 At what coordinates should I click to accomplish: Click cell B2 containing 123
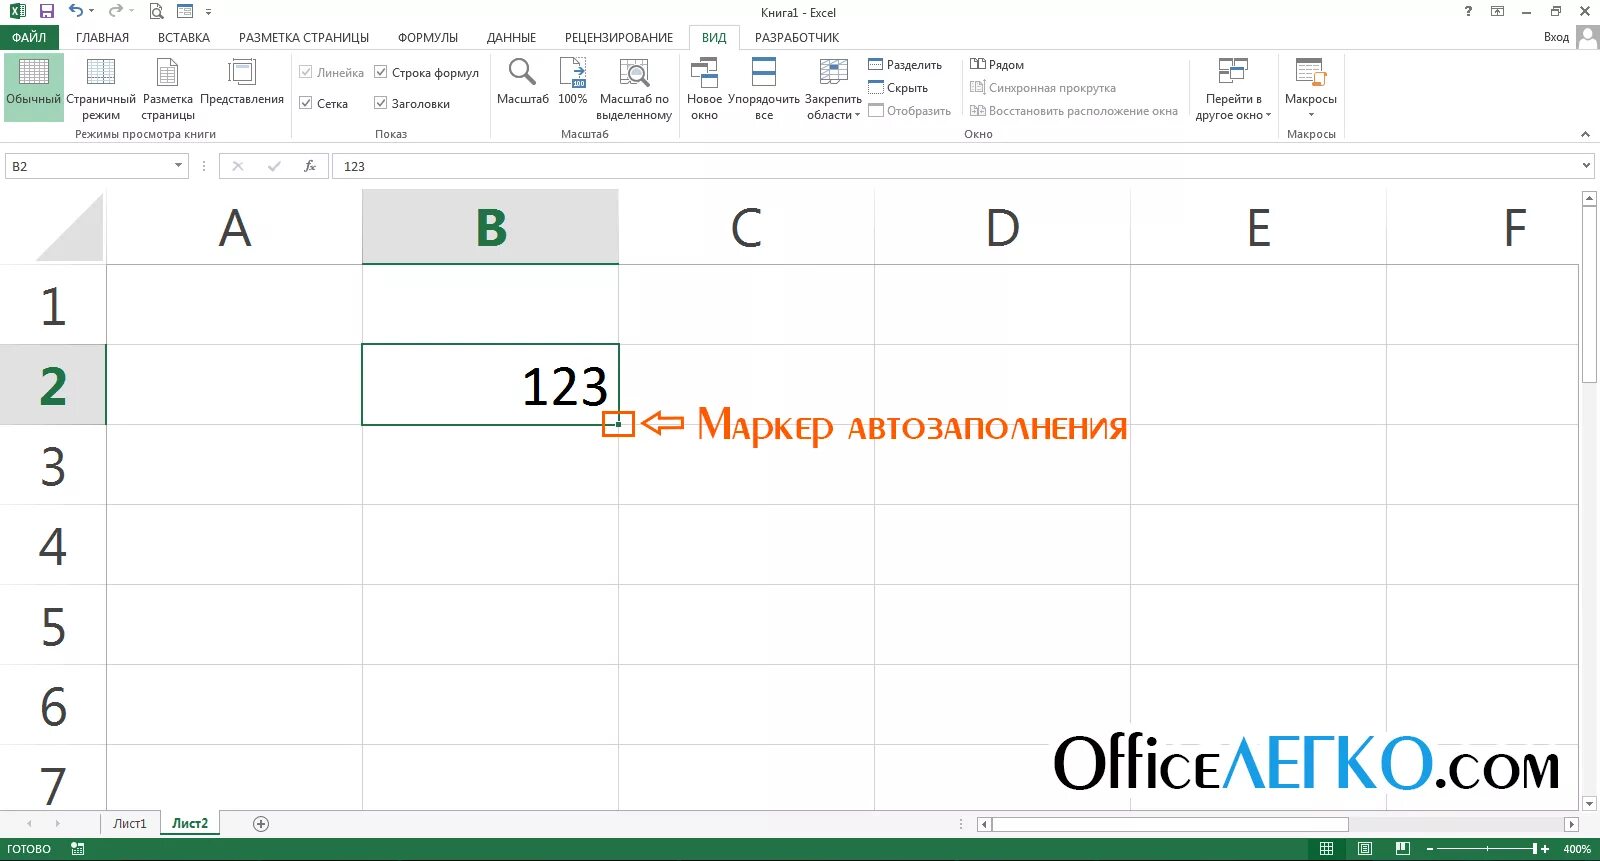tap(490, 385)
